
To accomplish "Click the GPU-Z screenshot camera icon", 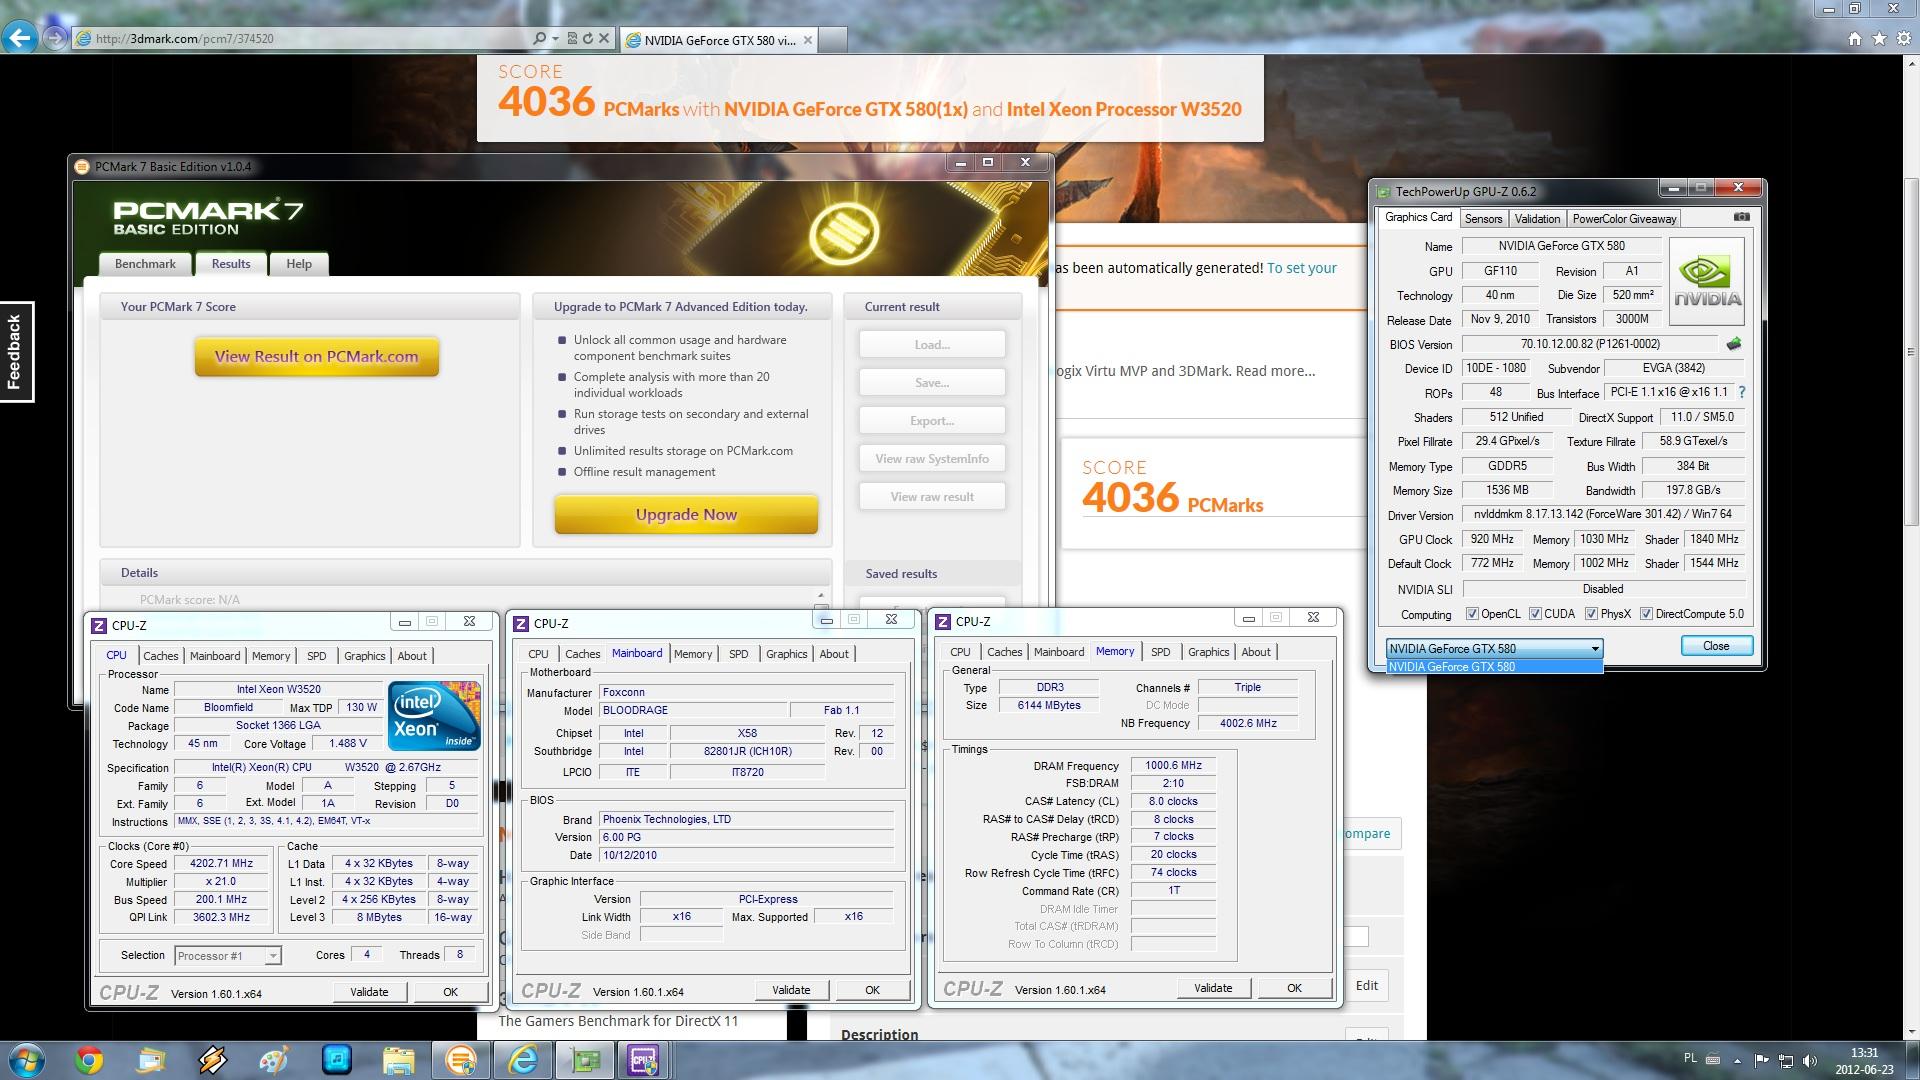I will [x=1741, y=217].
